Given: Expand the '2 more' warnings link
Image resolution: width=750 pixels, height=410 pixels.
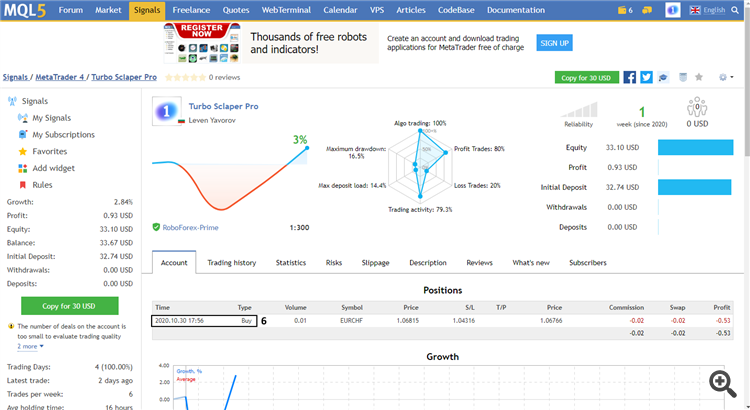Looking at the screenshot, I should pos(30,346).
